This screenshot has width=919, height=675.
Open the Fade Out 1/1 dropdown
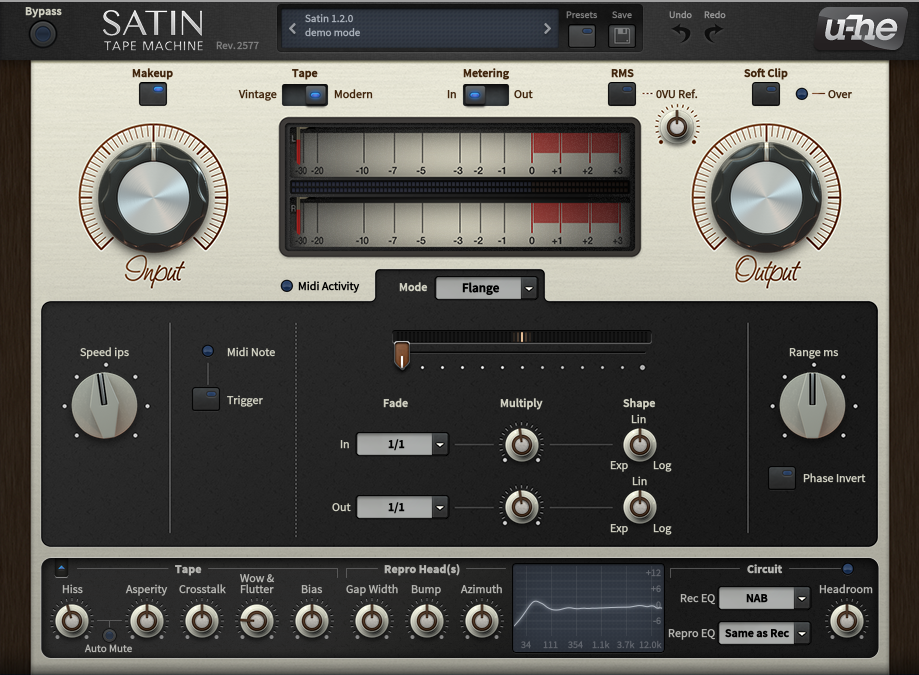click(x=403, y=507)
